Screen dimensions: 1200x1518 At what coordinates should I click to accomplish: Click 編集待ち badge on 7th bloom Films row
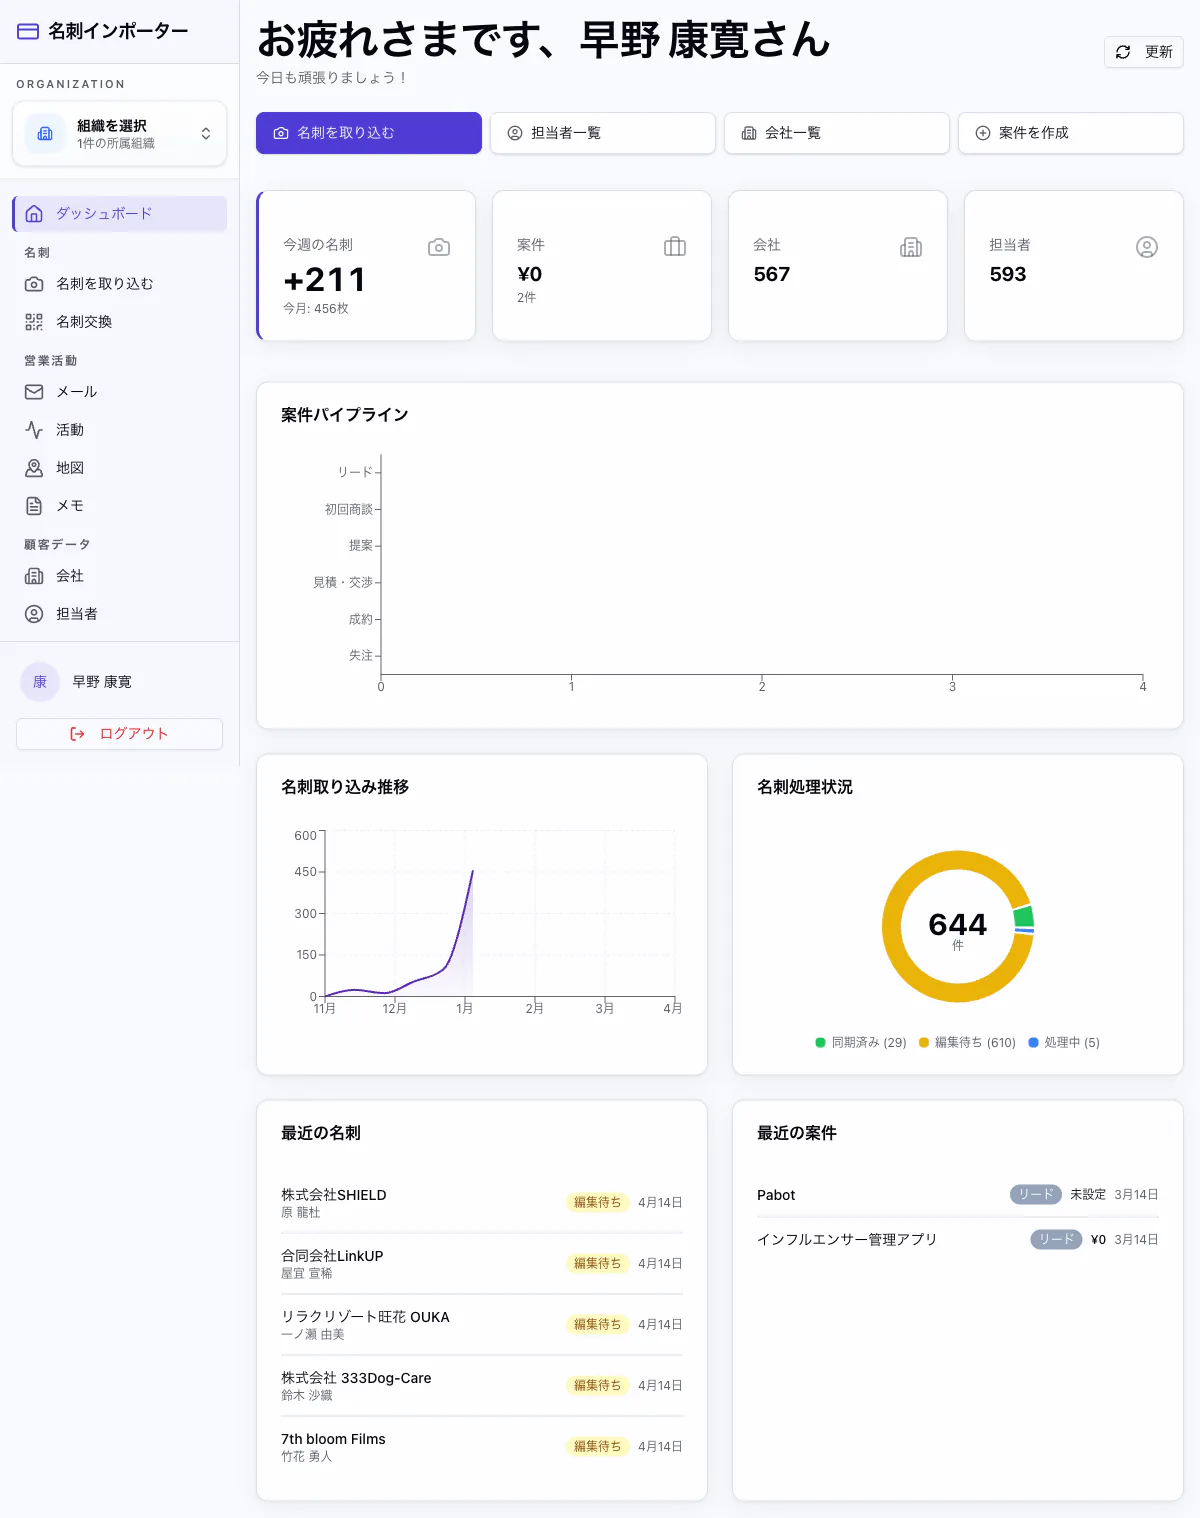[597, 1447]
